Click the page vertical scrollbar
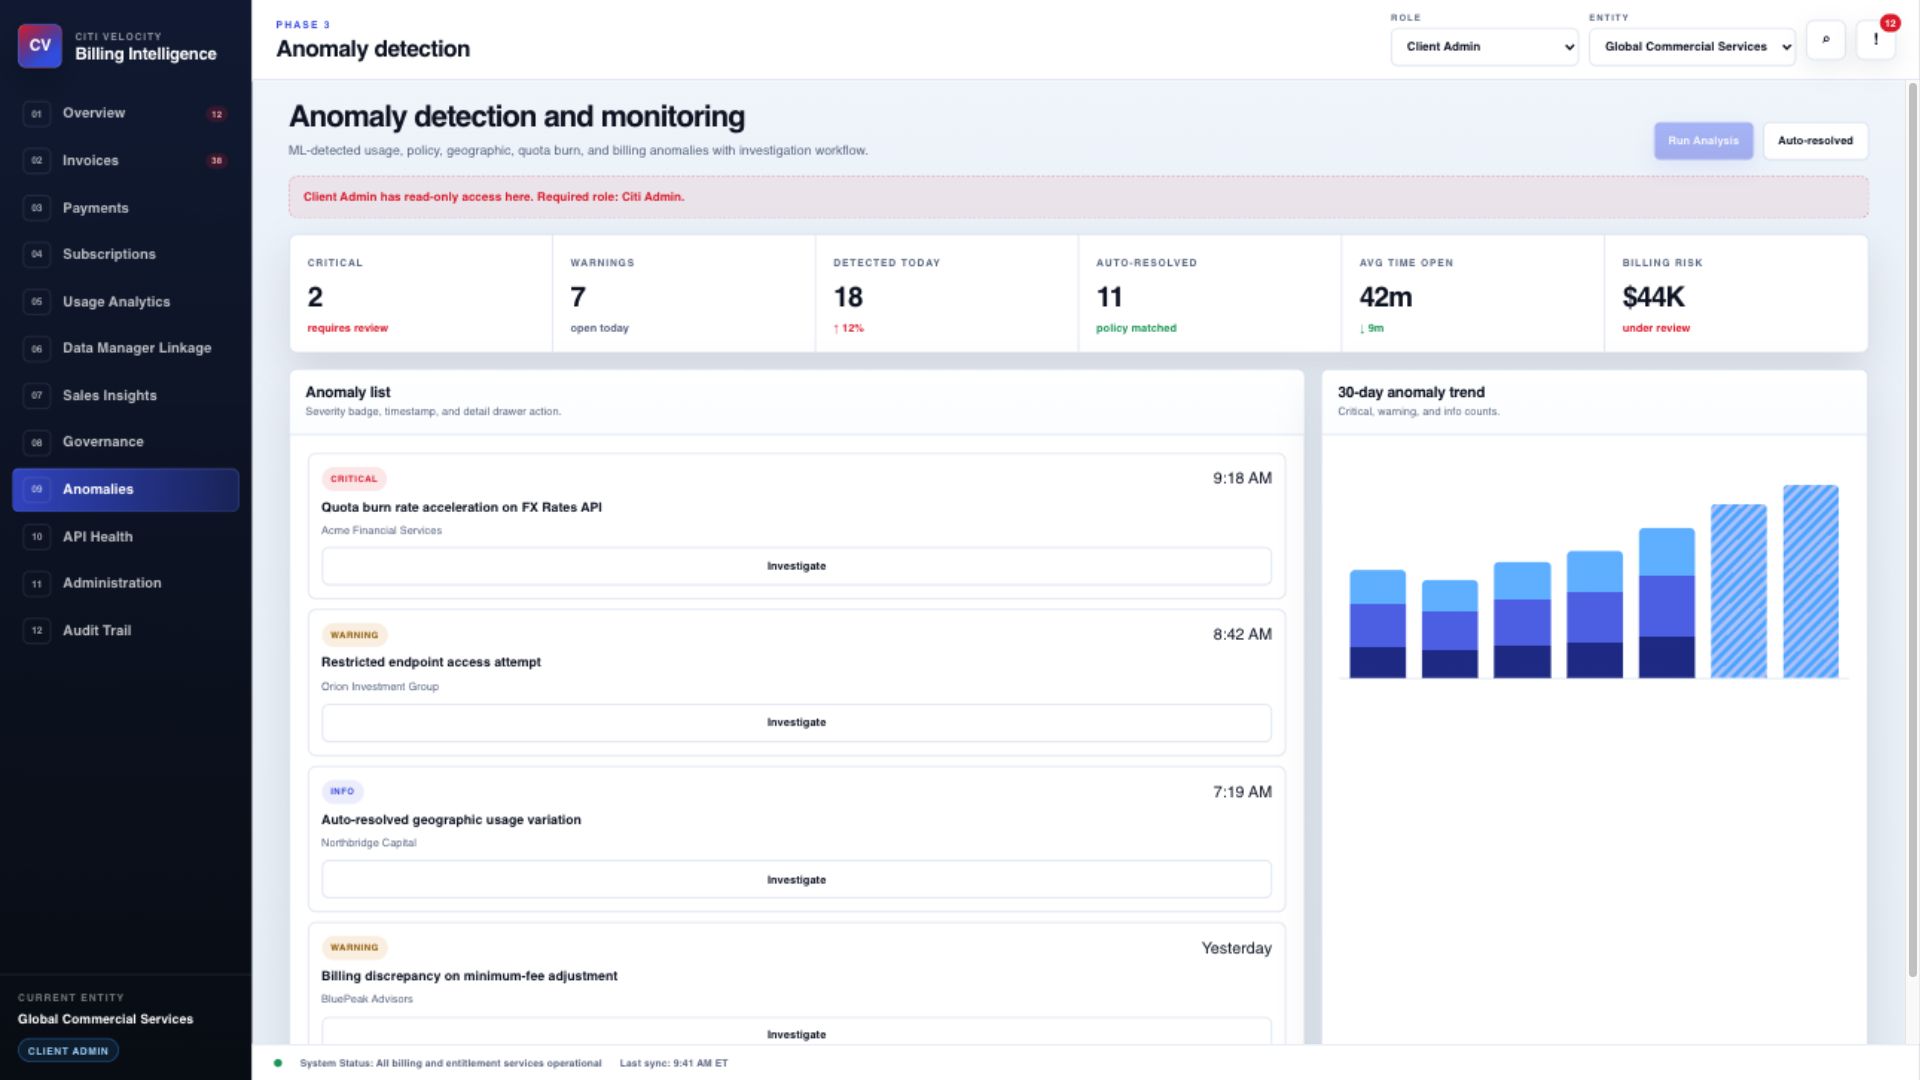The height and width of the screenshot is (1080, 1920). click(x=1912, y=530)
